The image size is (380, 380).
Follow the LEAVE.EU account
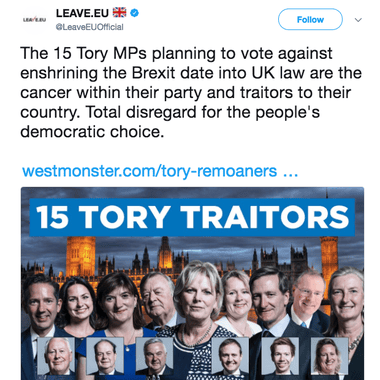(x=310, y=20)
